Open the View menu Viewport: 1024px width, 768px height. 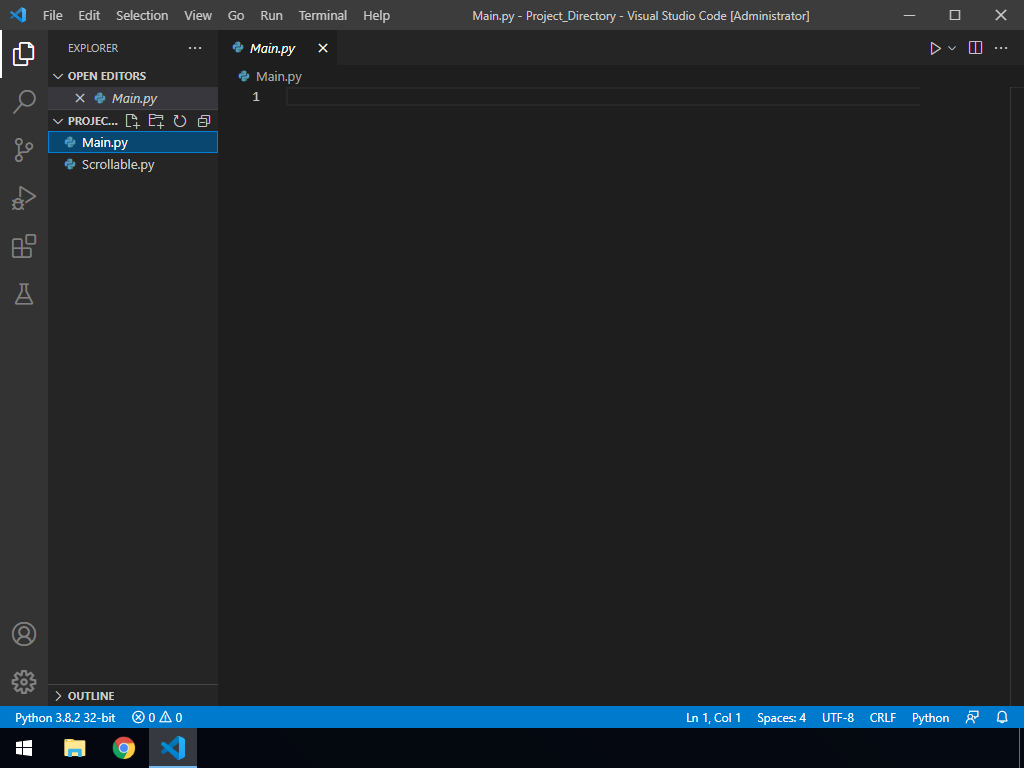[x=197, y=15]
